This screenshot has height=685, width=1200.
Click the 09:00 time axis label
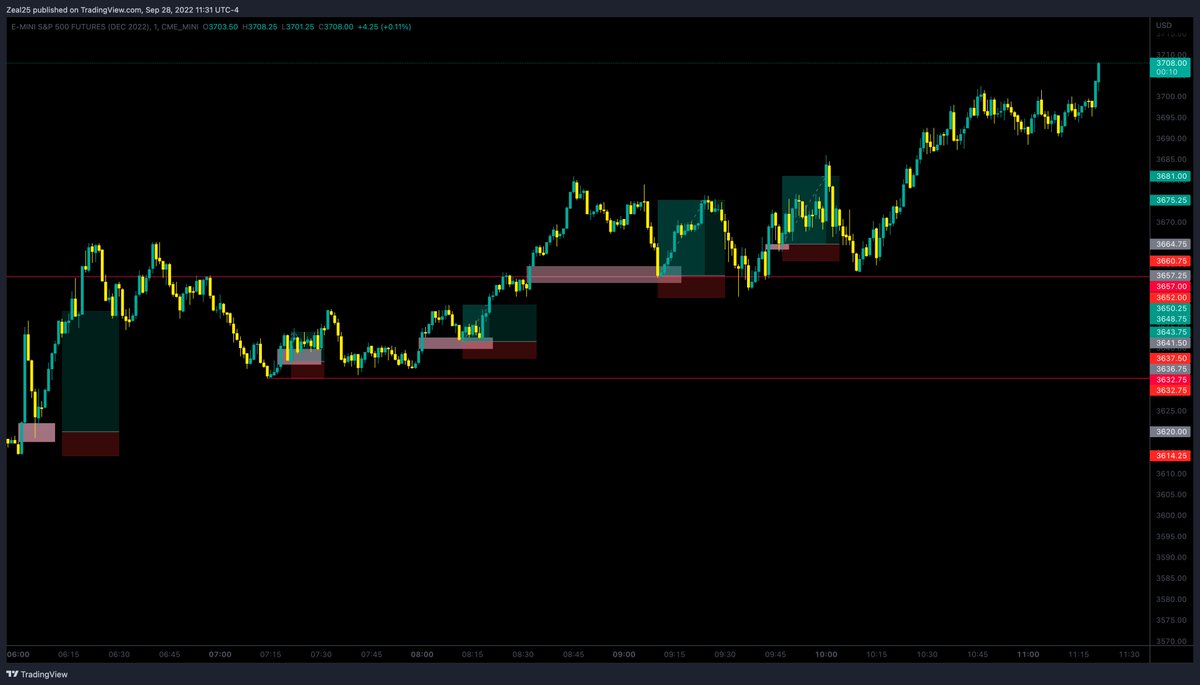tap(624, 654)
